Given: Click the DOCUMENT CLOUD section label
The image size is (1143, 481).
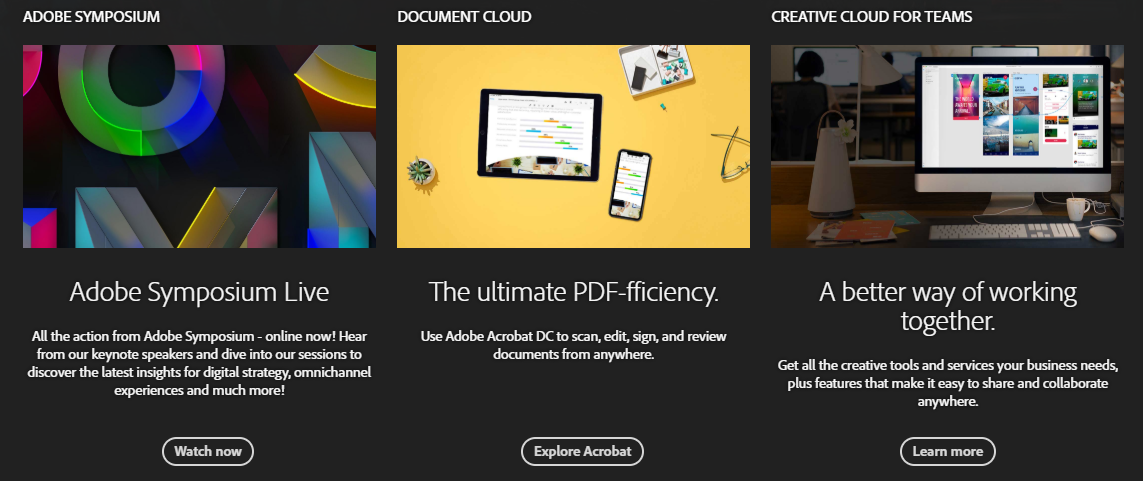Looking at the screenshot, I should tap(464, 16).
